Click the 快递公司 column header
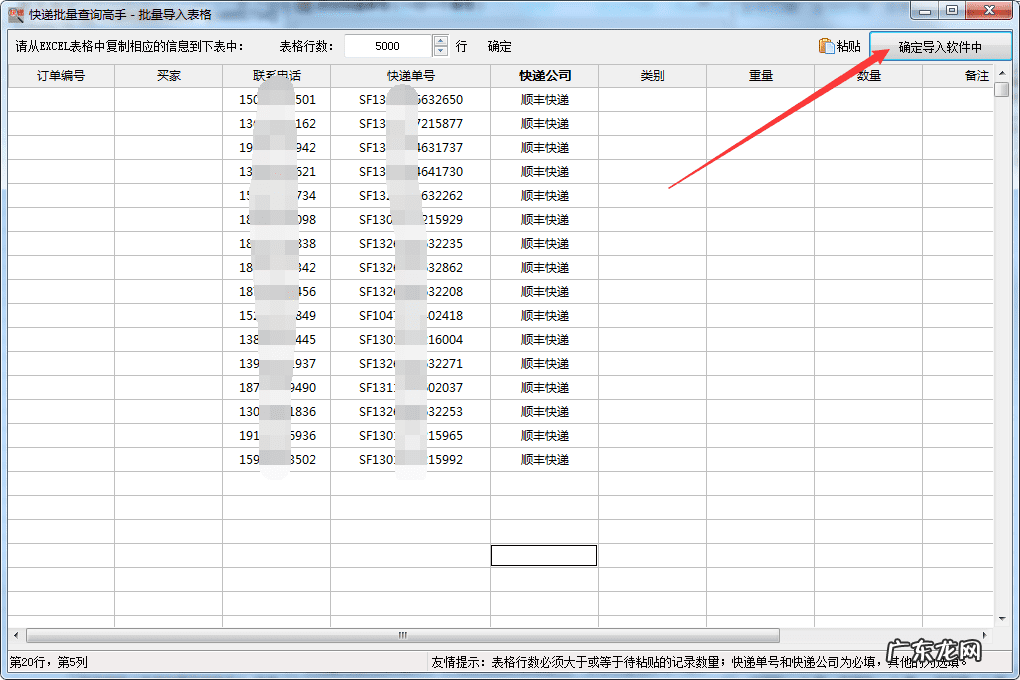This screenshot has width=1020, height=680. pos(545,76)
